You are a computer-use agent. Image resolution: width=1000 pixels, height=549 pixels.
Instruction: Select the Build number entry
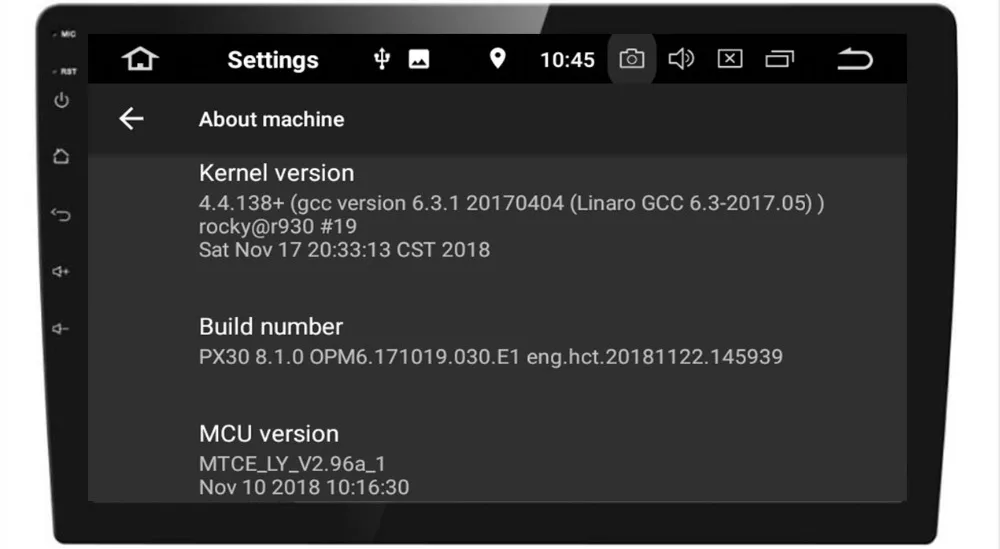point(497,341)
